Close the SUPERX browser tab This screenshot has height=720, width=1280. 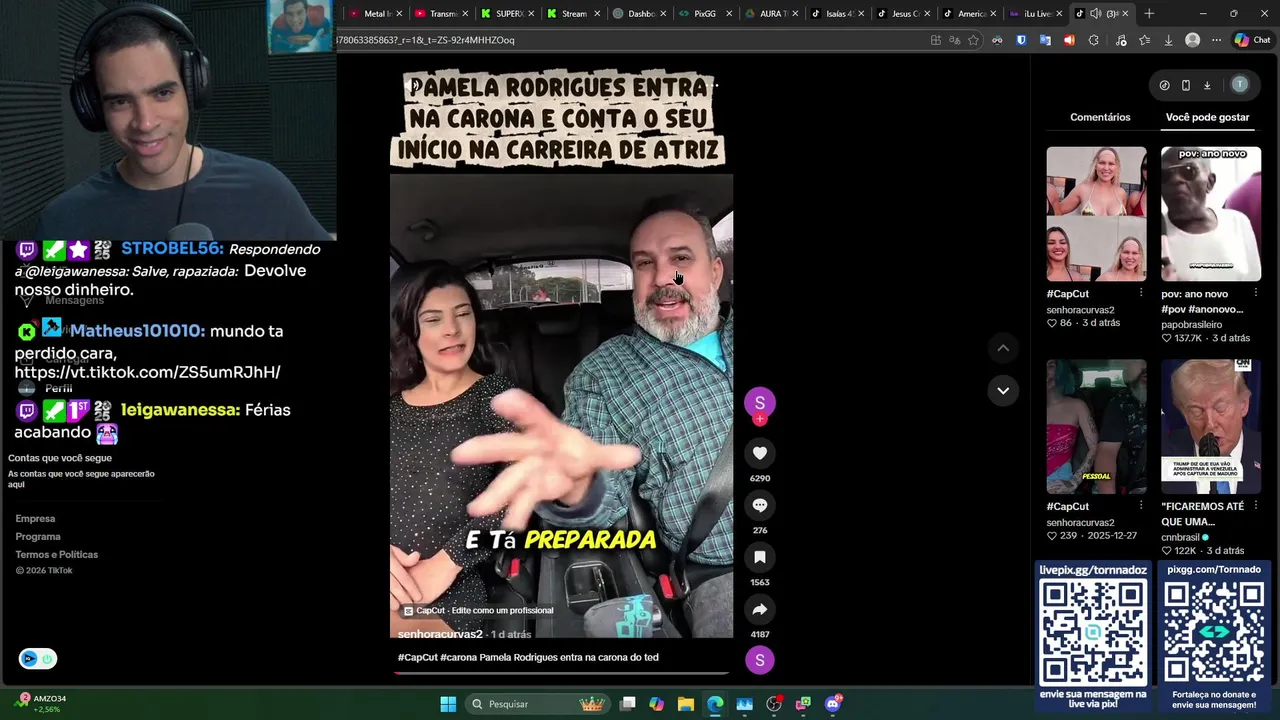tap(530, 13)
